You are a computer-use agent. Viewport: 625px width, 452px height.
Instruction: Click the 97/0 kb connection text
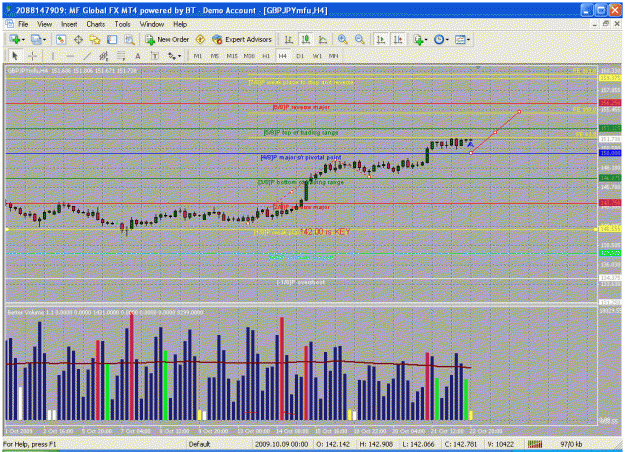pyautogui.click(x=571, y=444)
